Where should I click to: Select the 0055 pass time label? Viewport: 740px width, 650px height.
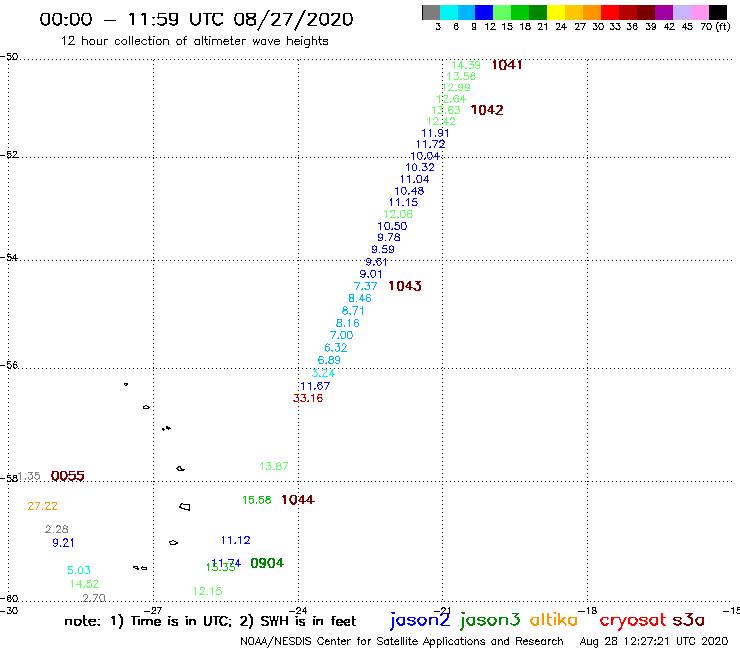[x=67, y=476]
